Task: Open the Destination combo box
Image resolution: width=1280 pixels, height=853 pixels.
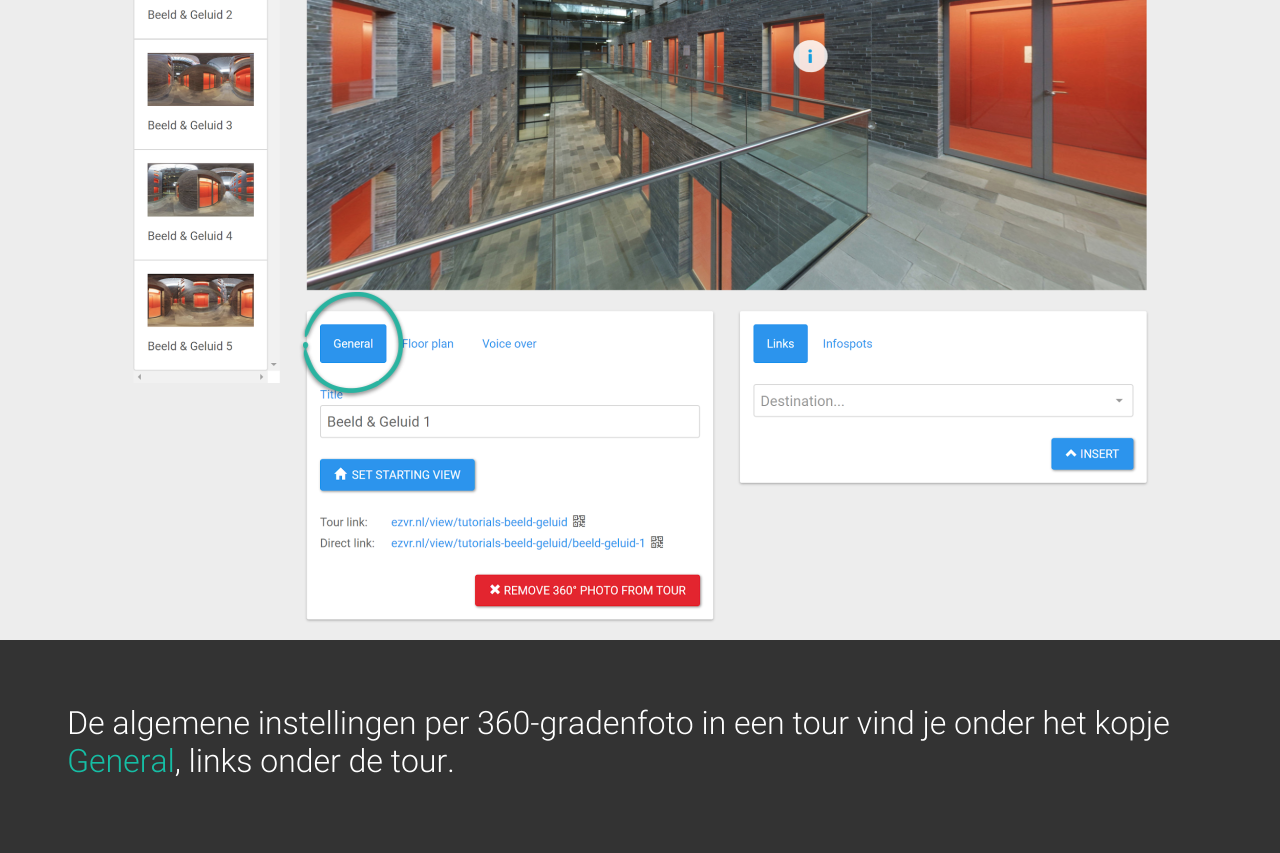Action: point(943,401)
